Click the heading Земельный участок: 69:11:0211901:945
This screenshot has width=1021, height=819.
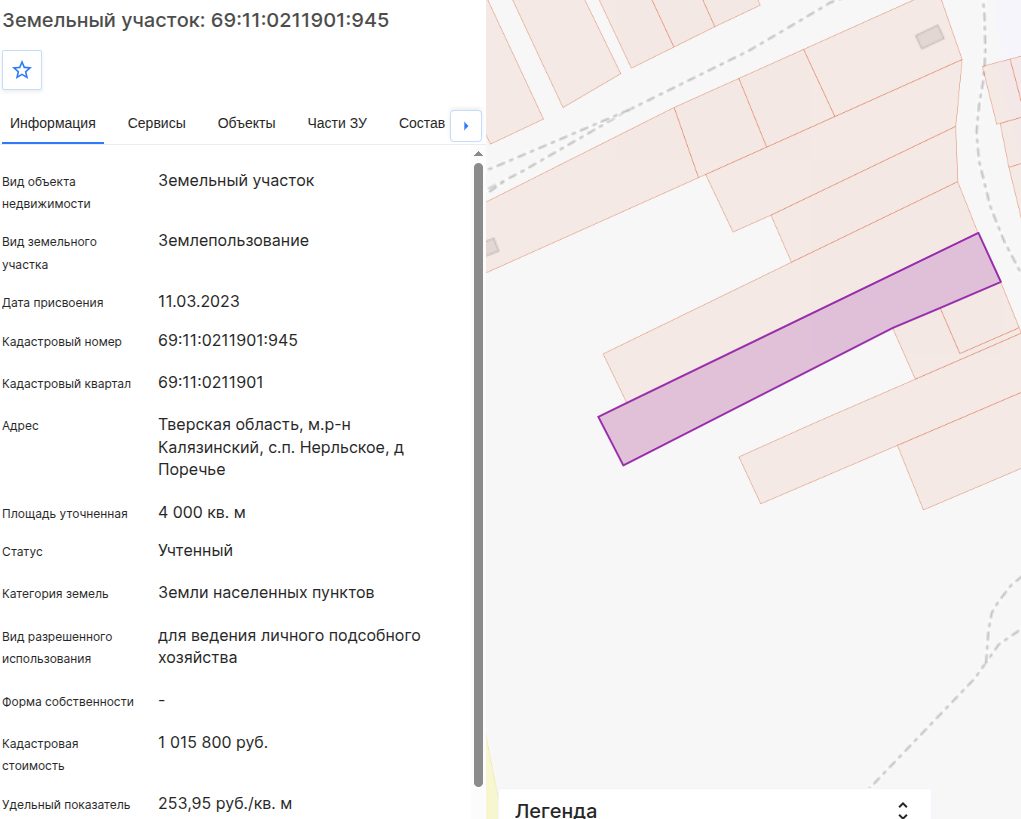coord(196,20)
